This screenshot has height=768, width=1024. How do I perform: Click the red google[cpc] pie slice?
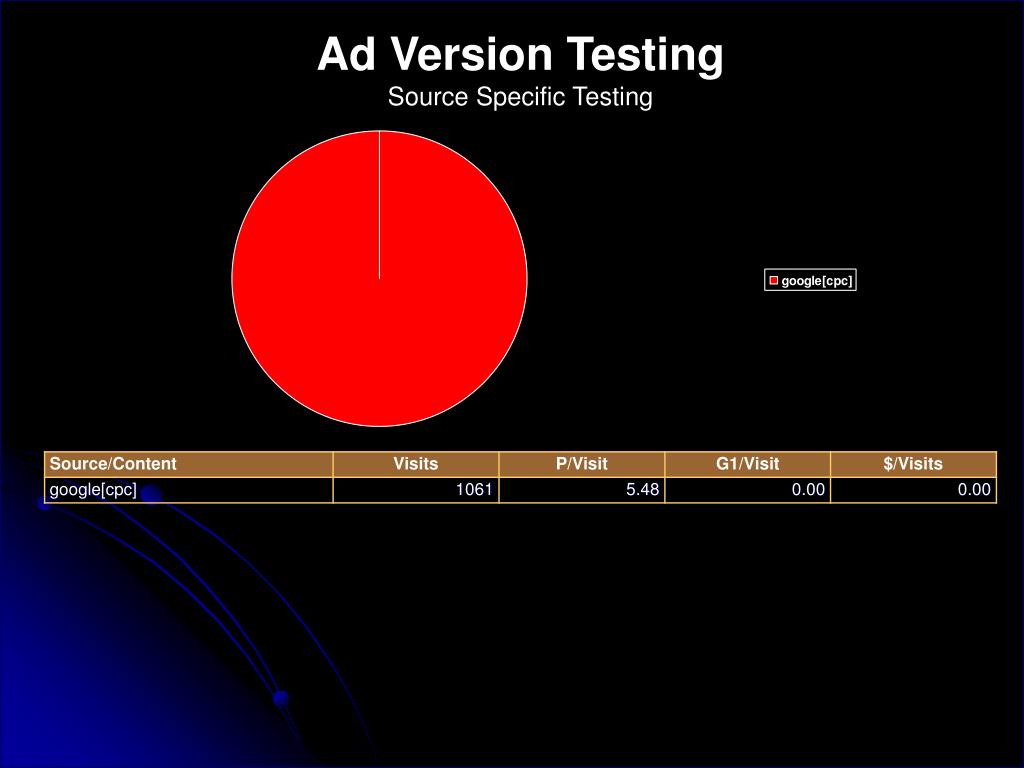point(379,279)
